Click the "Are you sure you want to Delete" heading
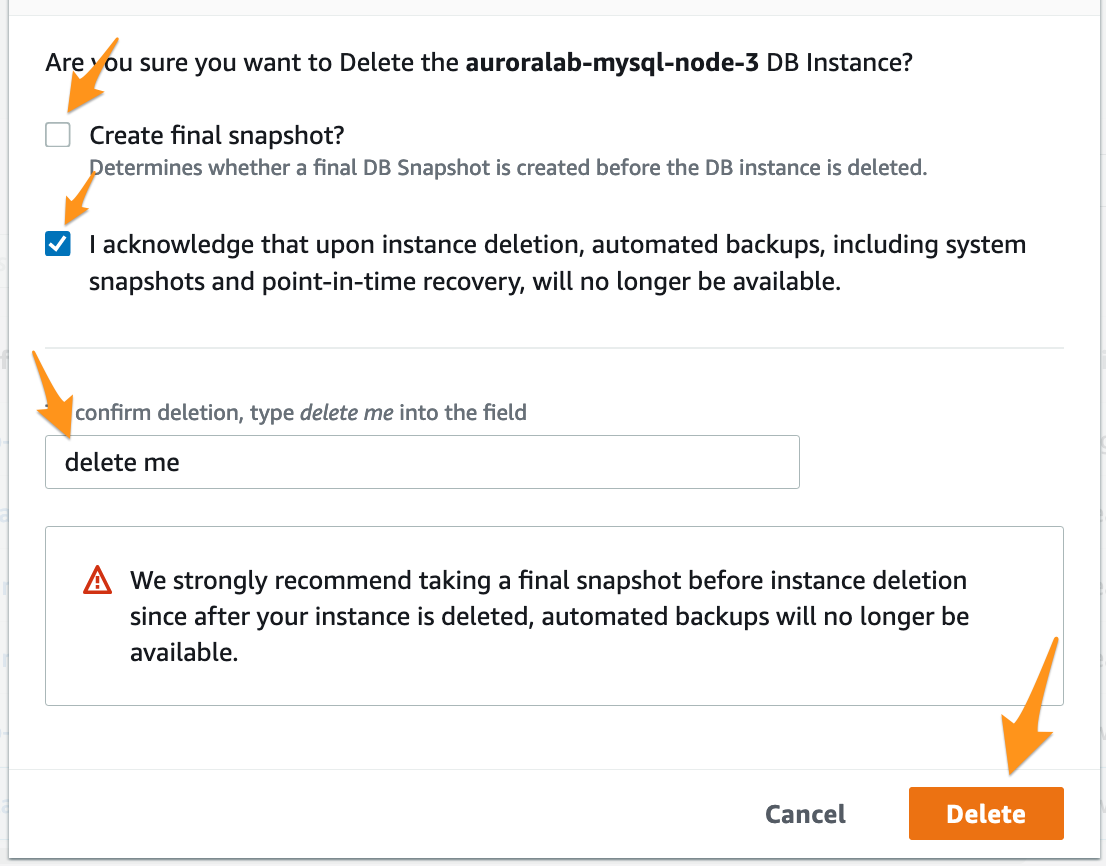1106x866 pixels. click(x=479, y=63)
